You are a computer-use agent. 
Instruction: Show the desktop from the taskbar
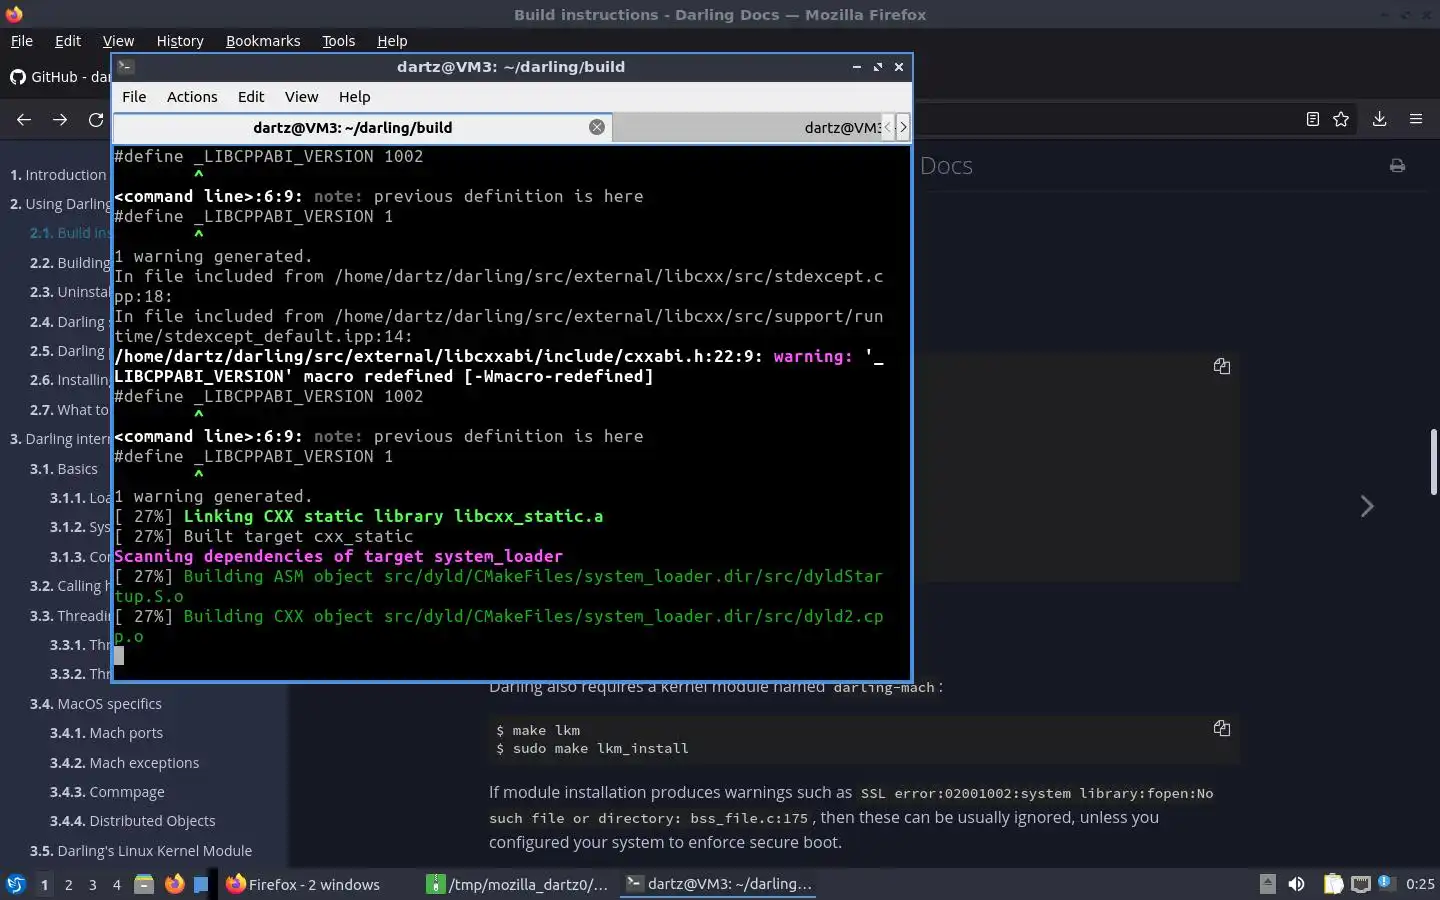point(201,884)
